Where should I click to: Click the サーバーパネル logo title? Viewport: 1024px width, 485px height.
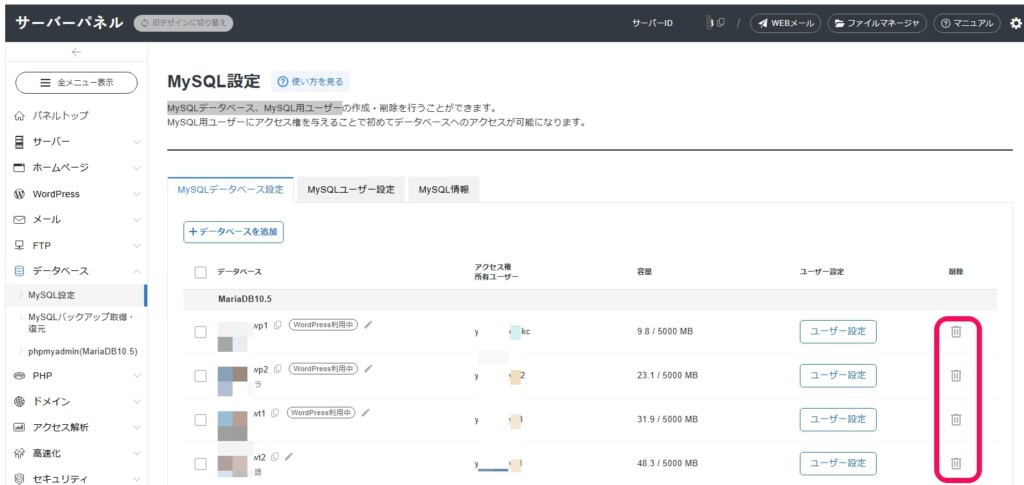pyautogui.click(x=69, y=23)
